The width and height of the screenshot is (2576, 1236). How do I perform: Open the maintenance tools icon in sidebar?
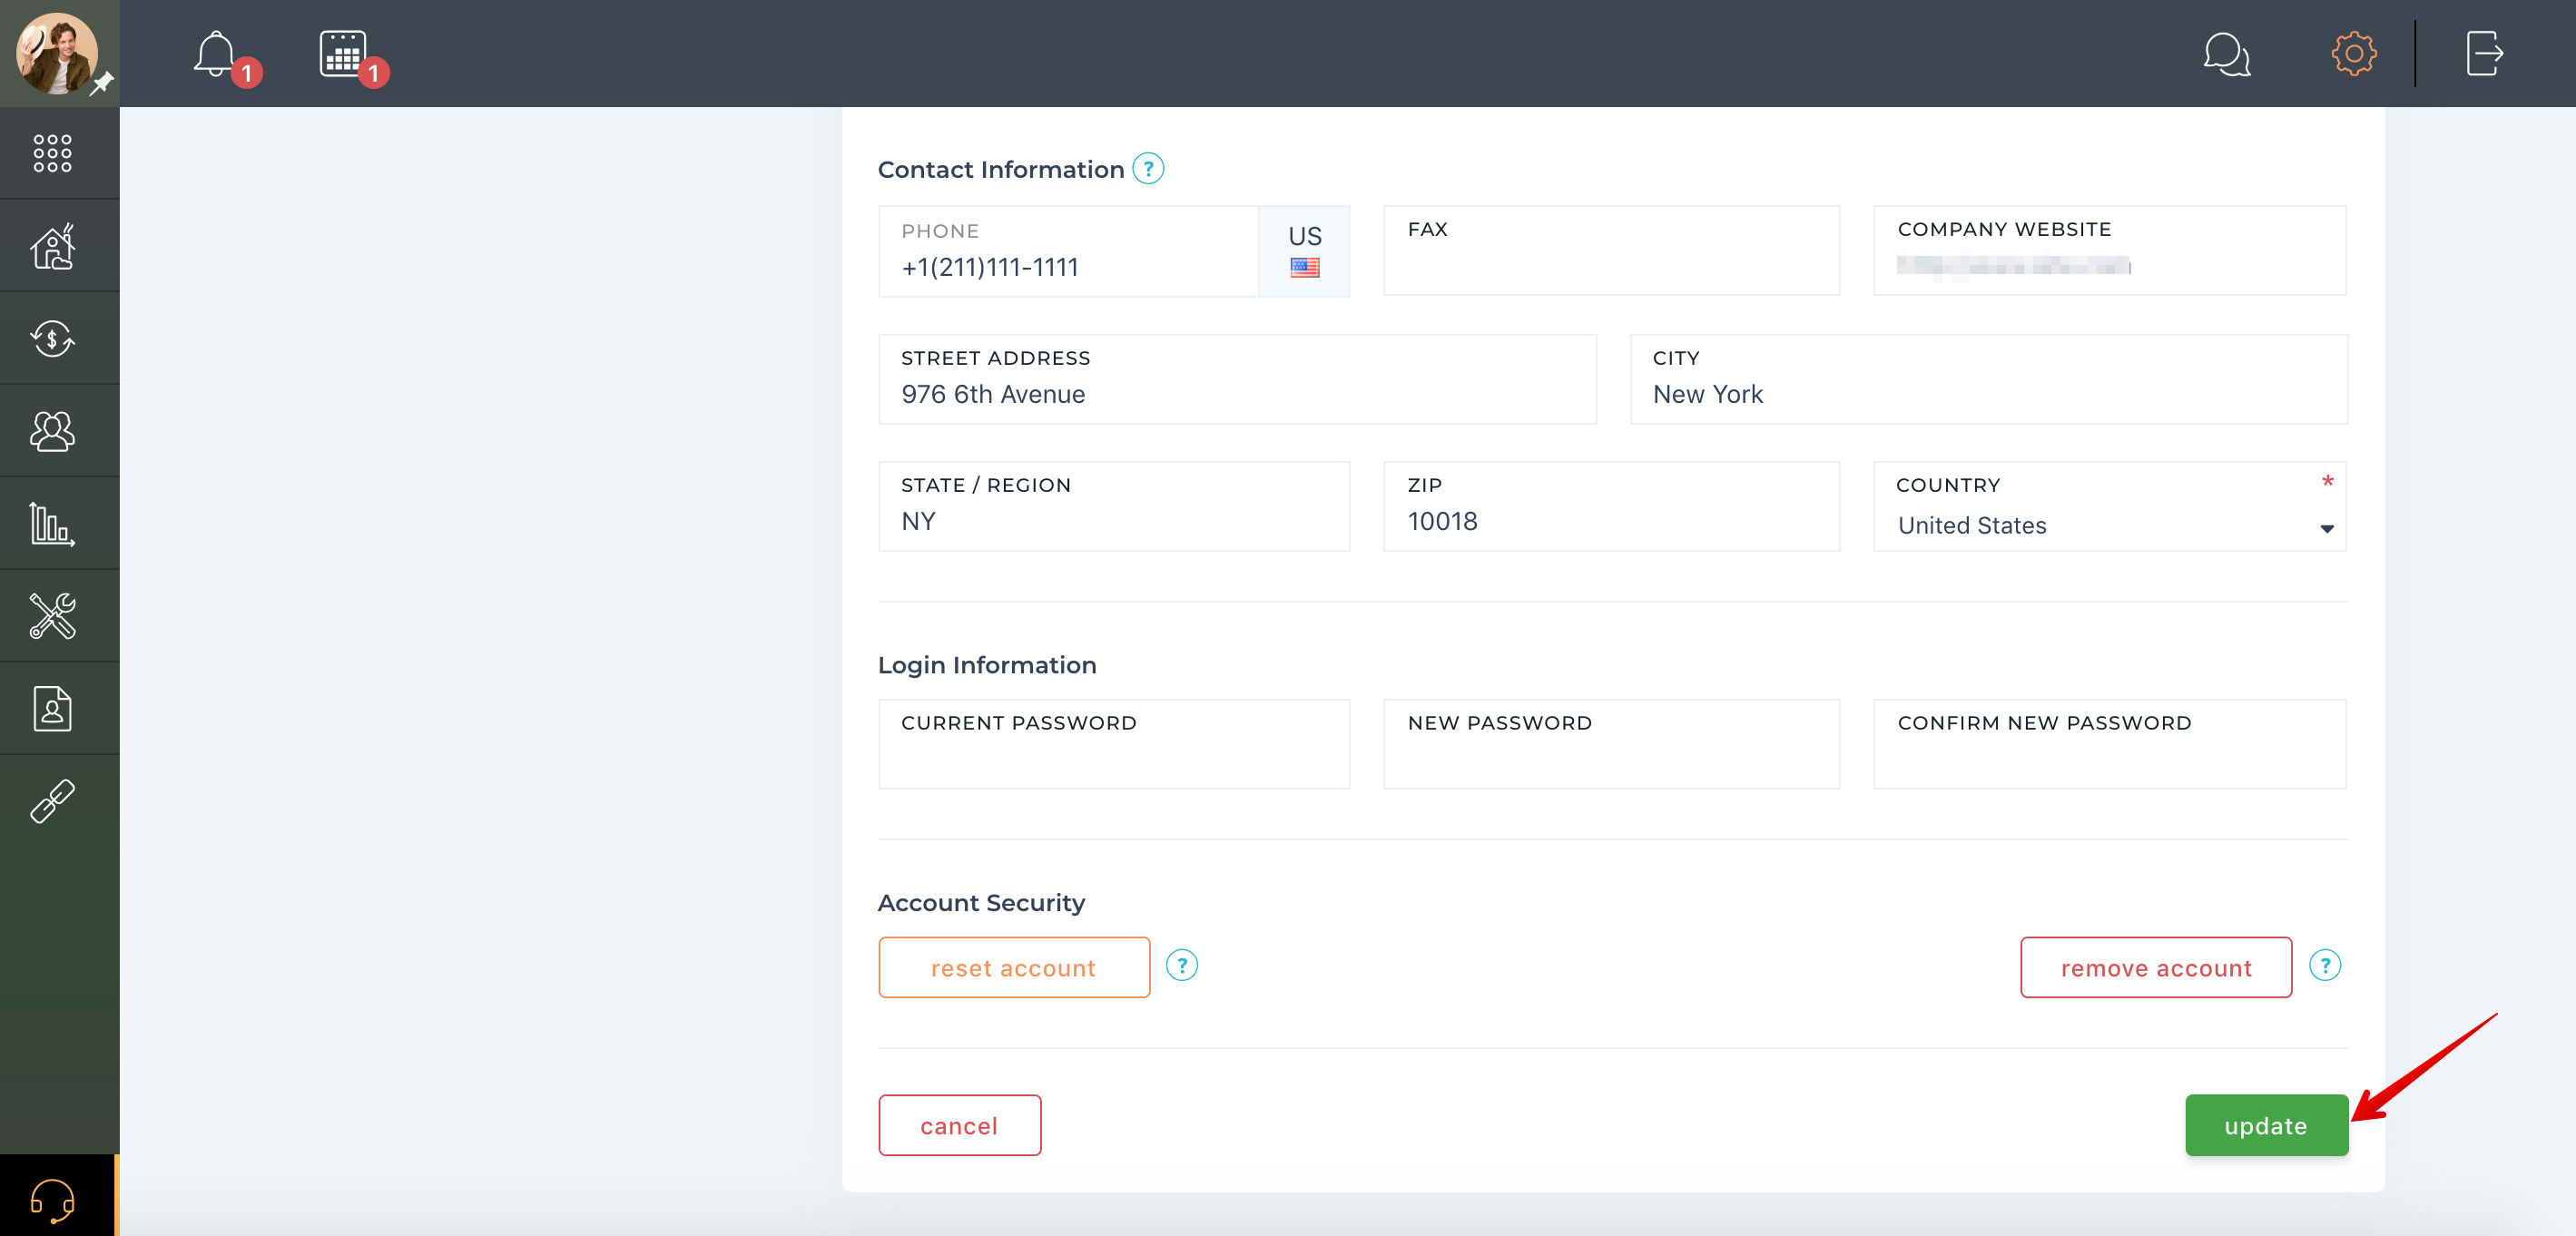click(52, 615)
